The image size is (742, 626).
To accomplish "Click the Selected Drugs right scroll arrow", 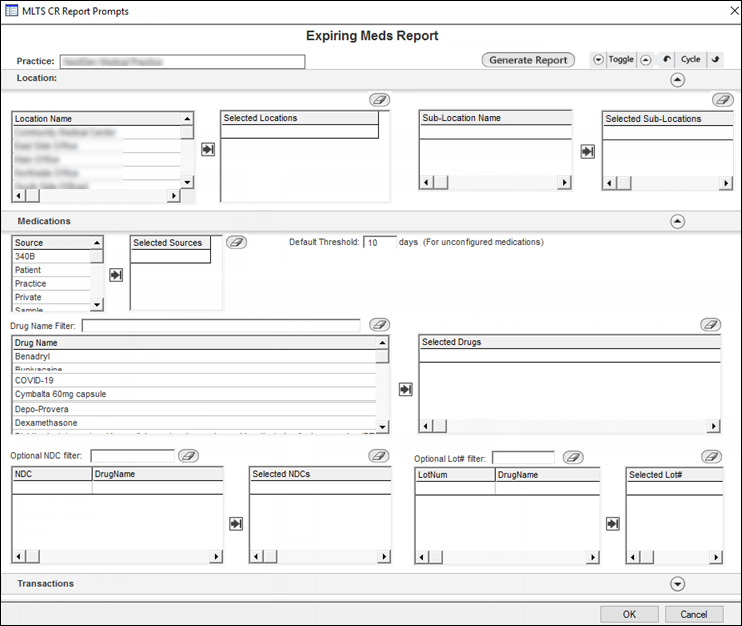I will tap(713, 426).
